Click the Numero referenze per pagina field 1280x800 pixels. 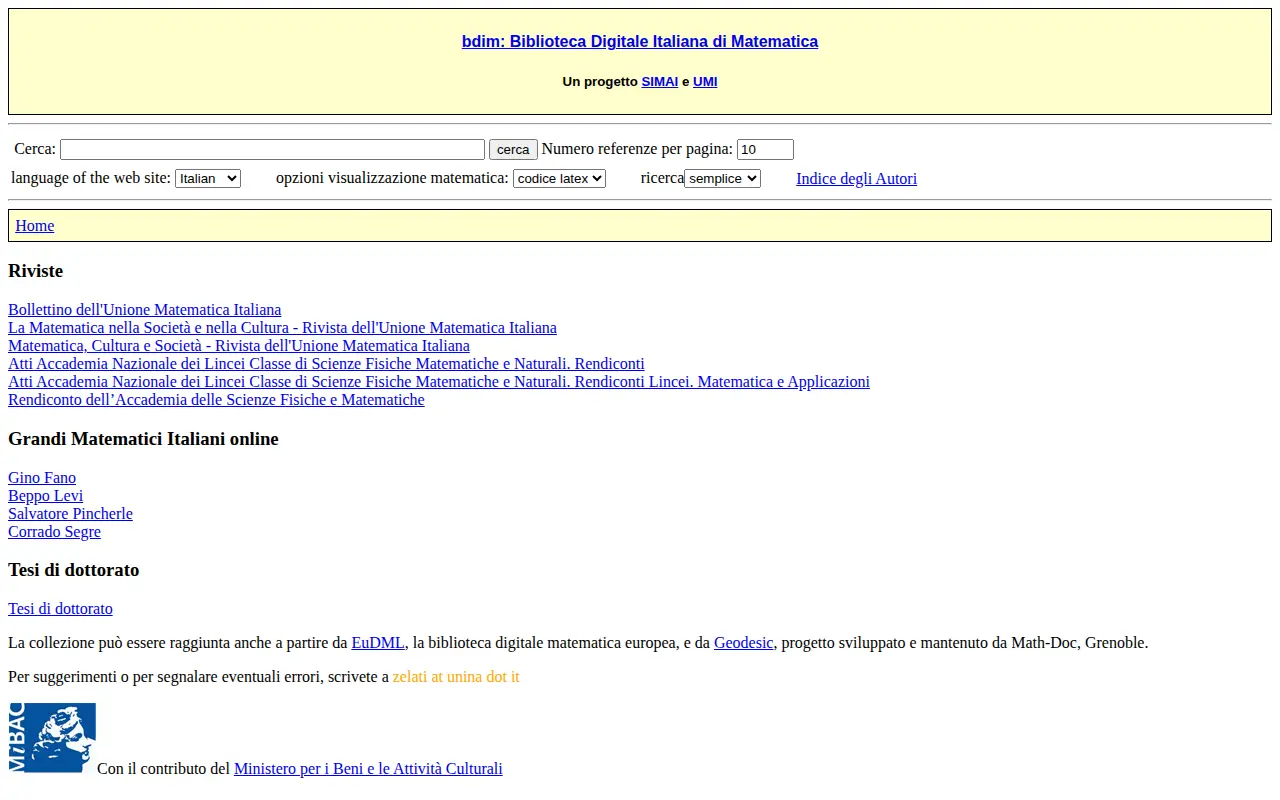[x=765, y=149]
